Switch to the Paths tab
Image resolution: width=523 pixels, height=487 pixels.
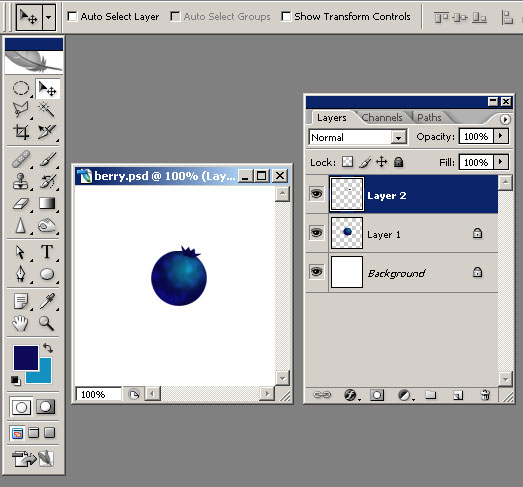429,117
